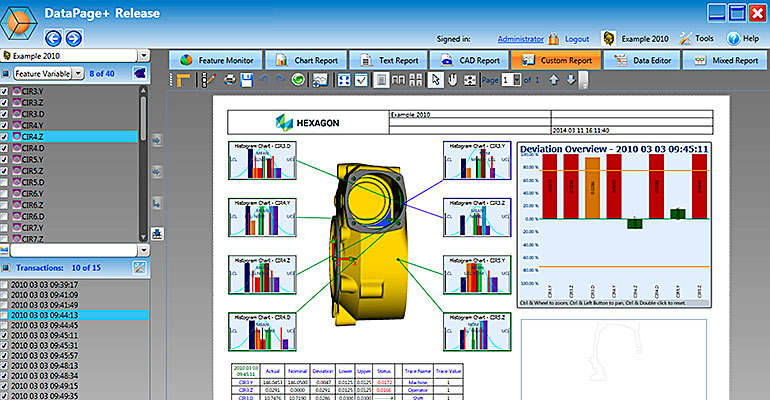Viewport: 770px width, 400px height.
Task: Click the feature list scrollbar thumb
Action: point(143,118)
